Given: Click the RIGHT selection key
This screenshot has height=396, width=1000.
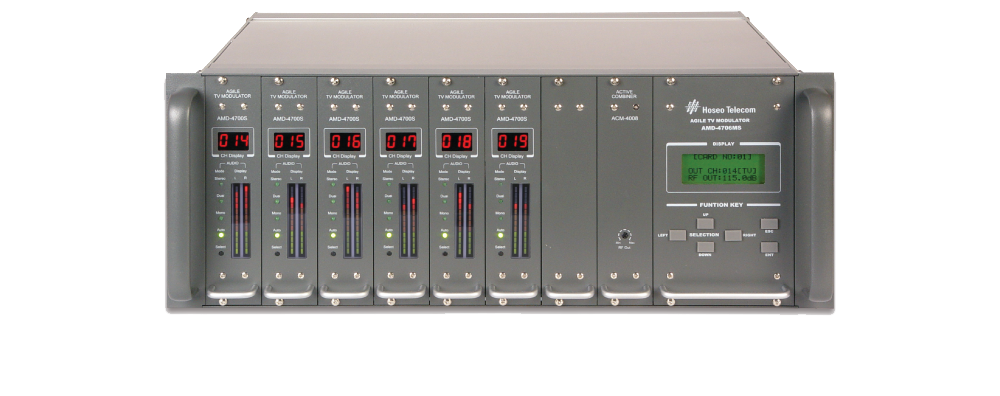Looking at the screenshot, I should (733, 235).
